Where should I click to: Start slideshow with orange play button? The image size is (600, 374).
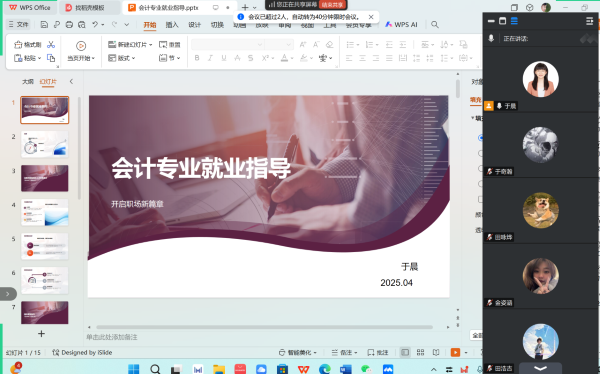click(x=455, y=352)
